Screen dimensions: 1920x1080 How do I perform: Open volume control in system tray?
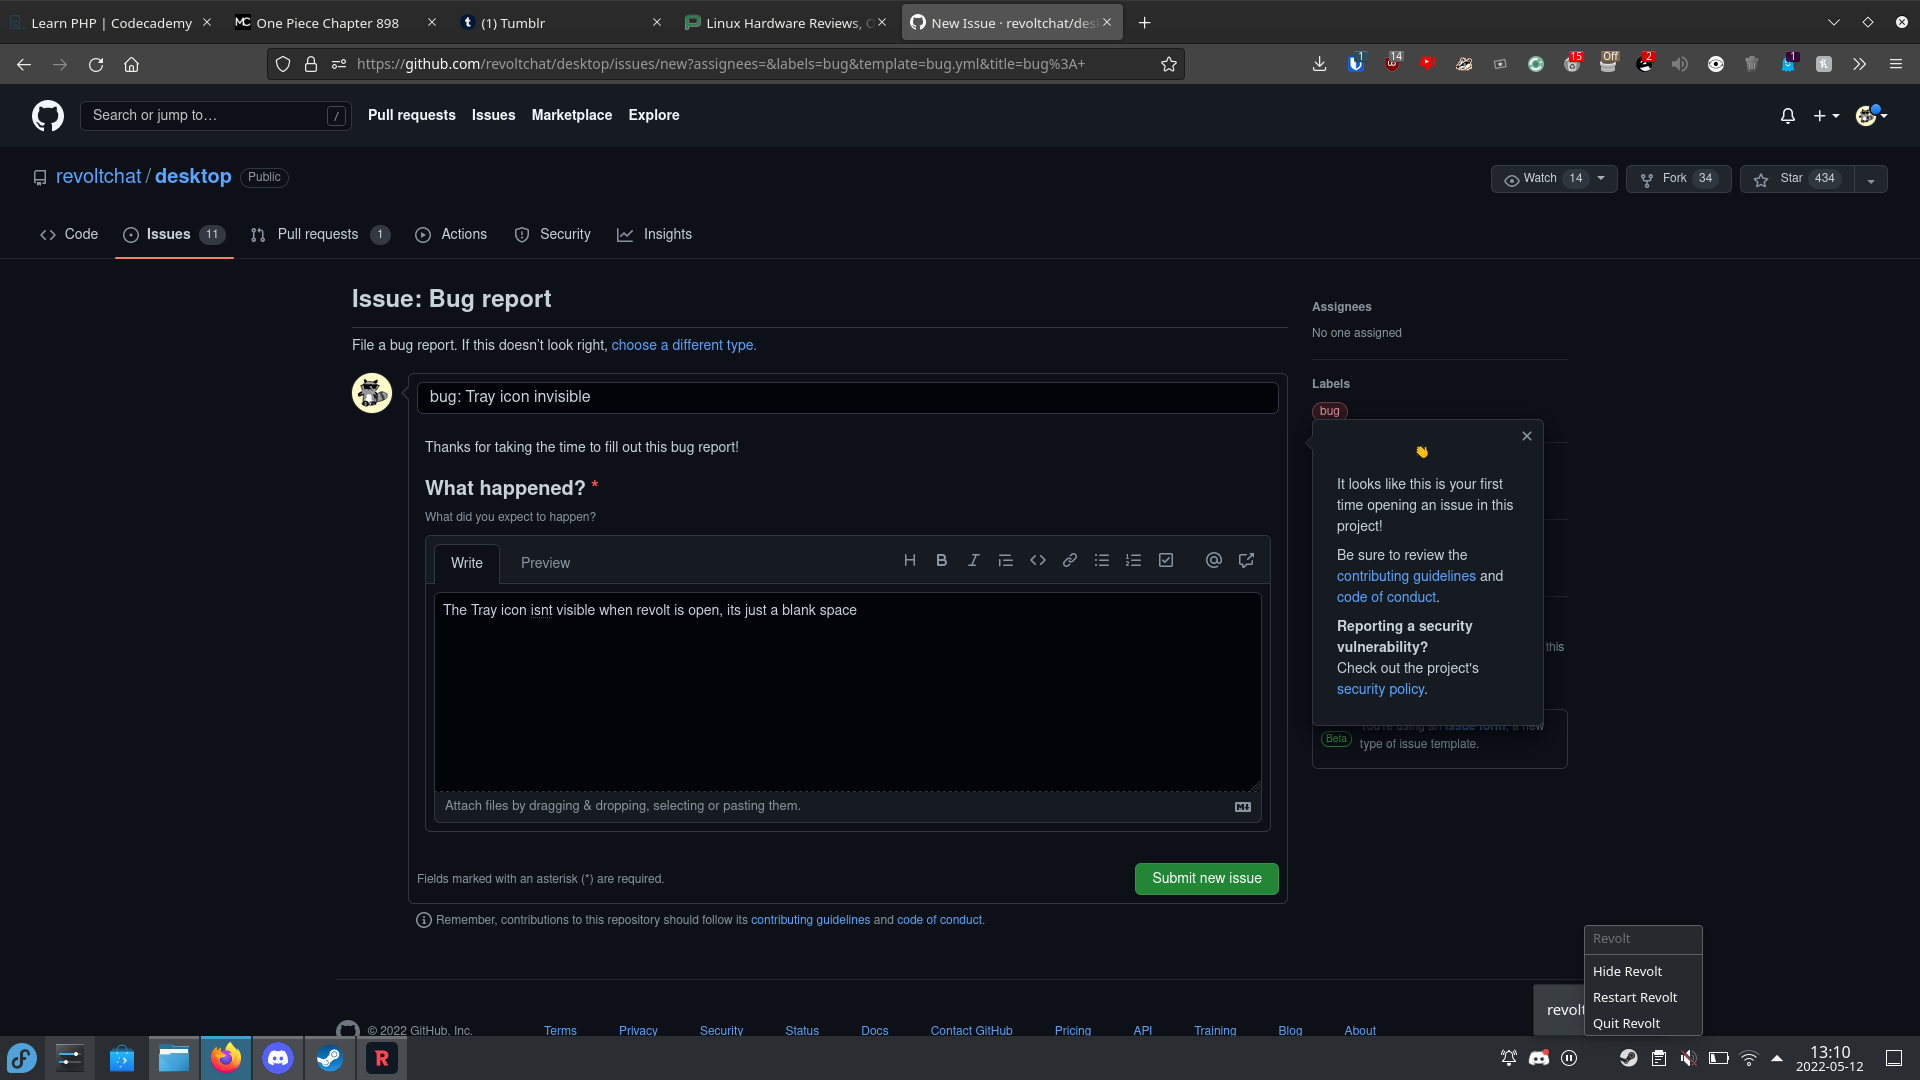pyautogui.click(x=1688, y=1058)
